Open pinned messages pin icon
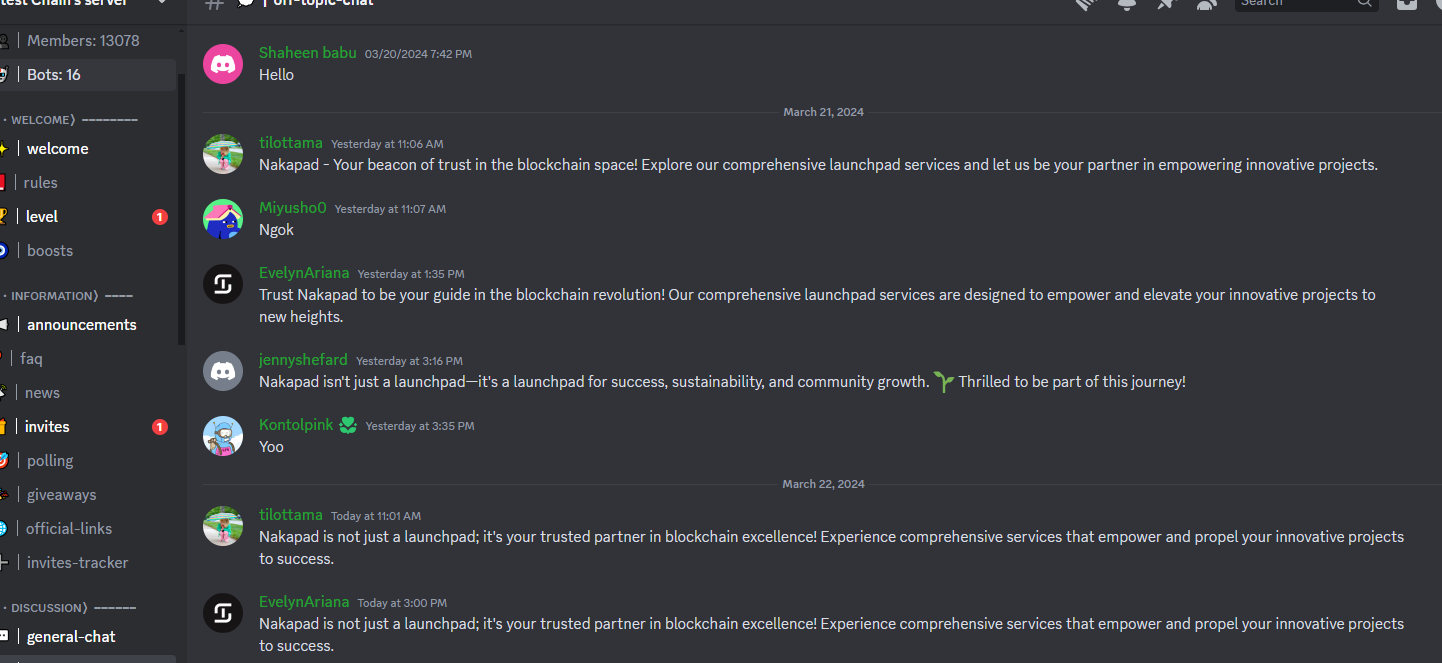The image size is (1442, 663). point(1166,4)
